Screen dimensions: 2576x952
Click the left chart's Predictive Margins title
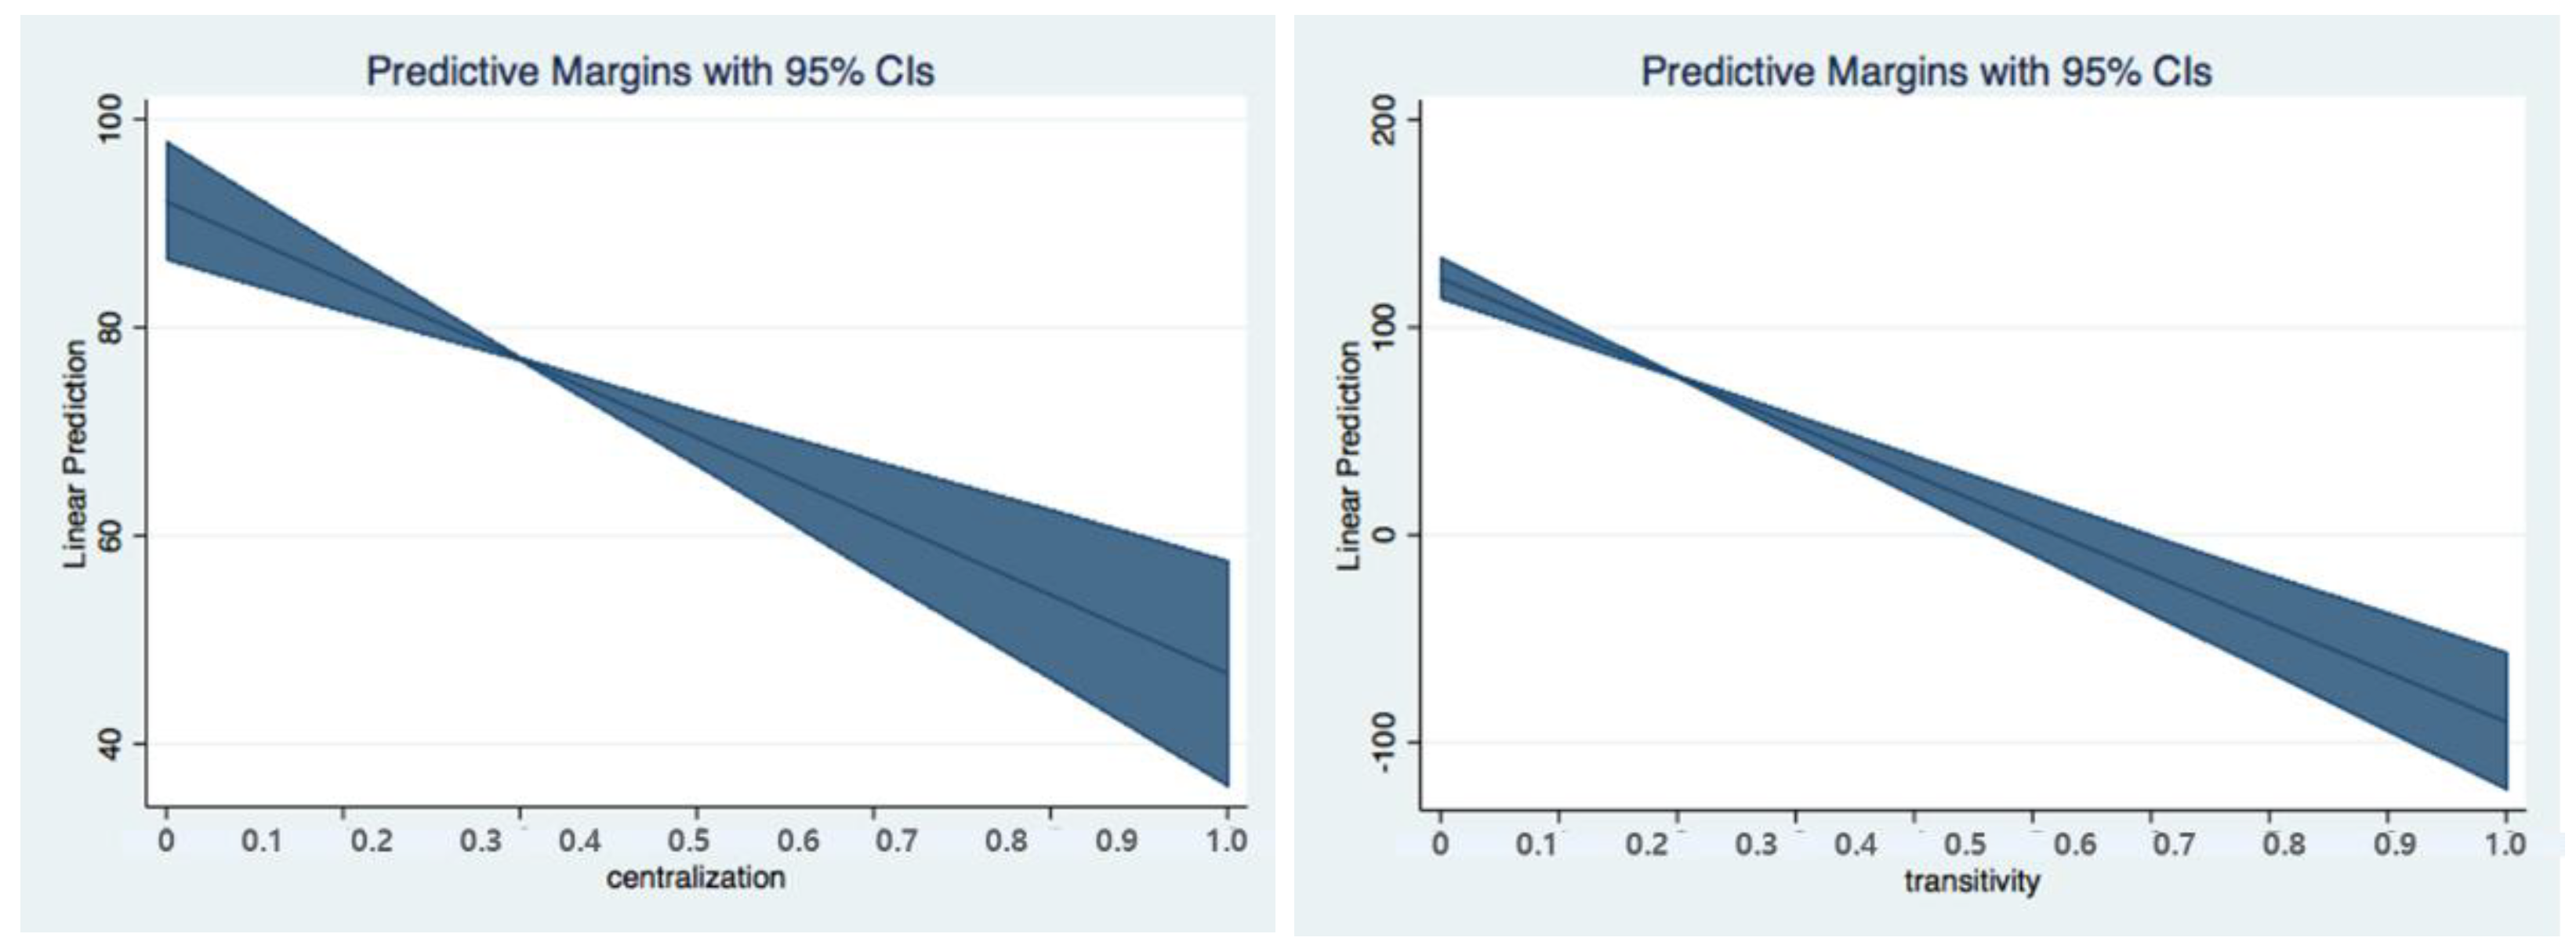point(650,72)
